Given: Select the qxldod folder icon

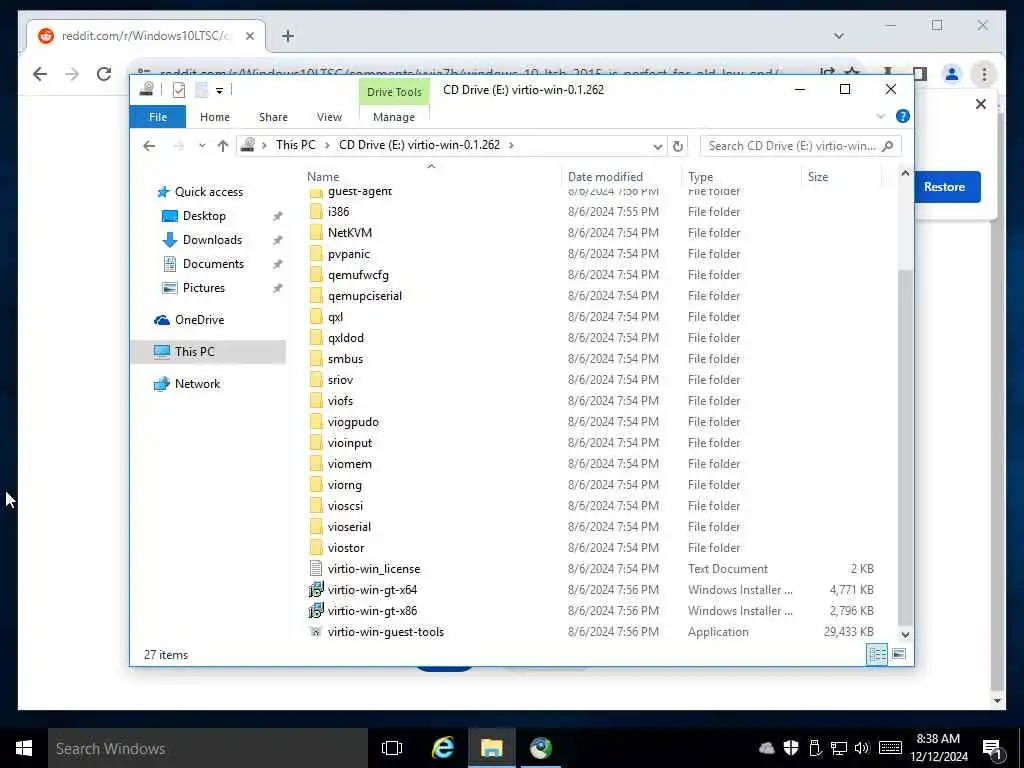Looking at the screenshot, I should point(316,338).
